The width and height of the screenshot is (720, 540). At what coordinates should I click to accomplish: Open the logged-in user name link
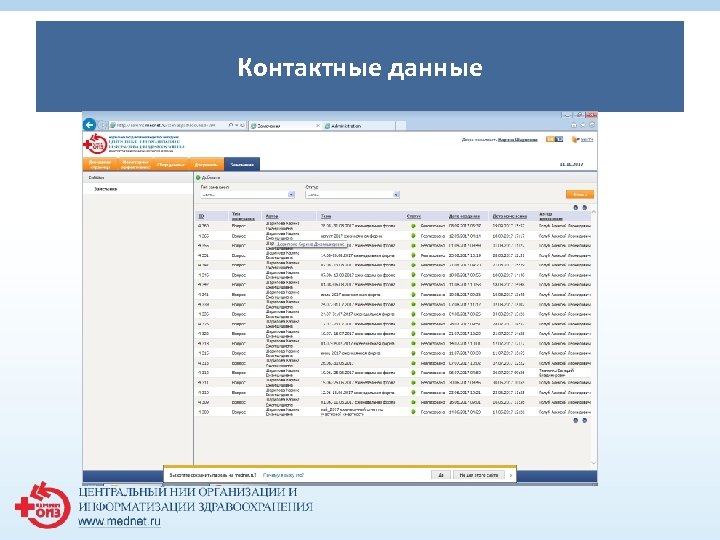click(x=518, y=140)
